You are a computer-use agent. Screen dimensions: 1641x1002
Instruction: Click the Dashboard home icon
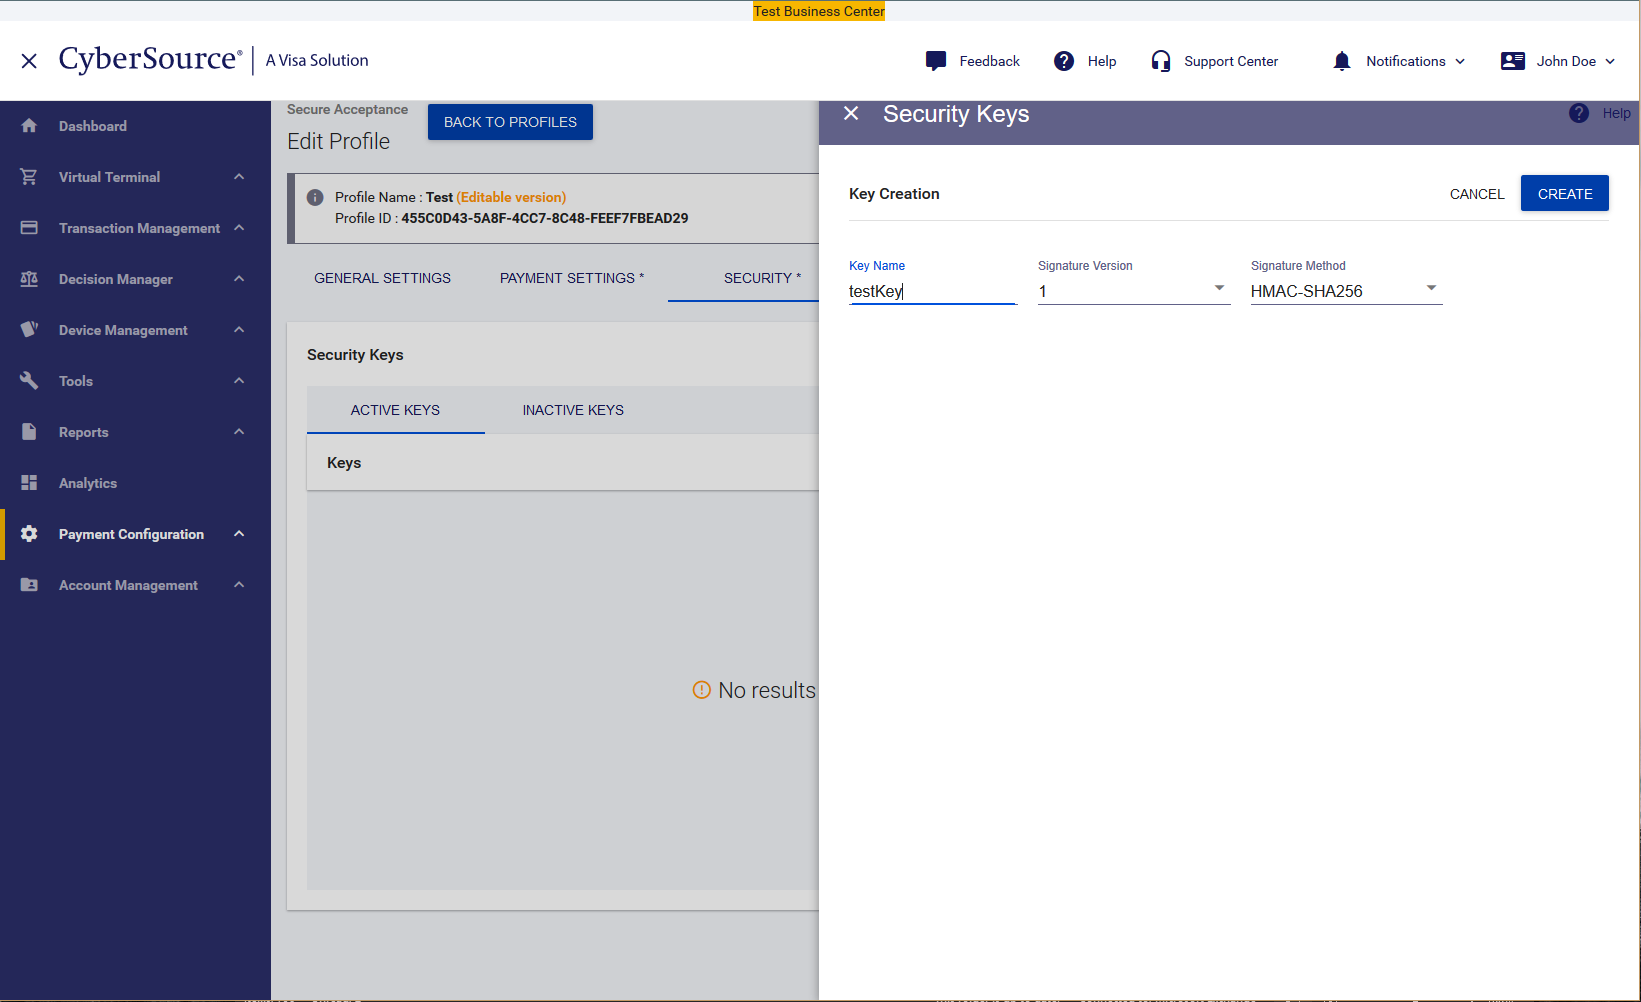pos(29,126)
